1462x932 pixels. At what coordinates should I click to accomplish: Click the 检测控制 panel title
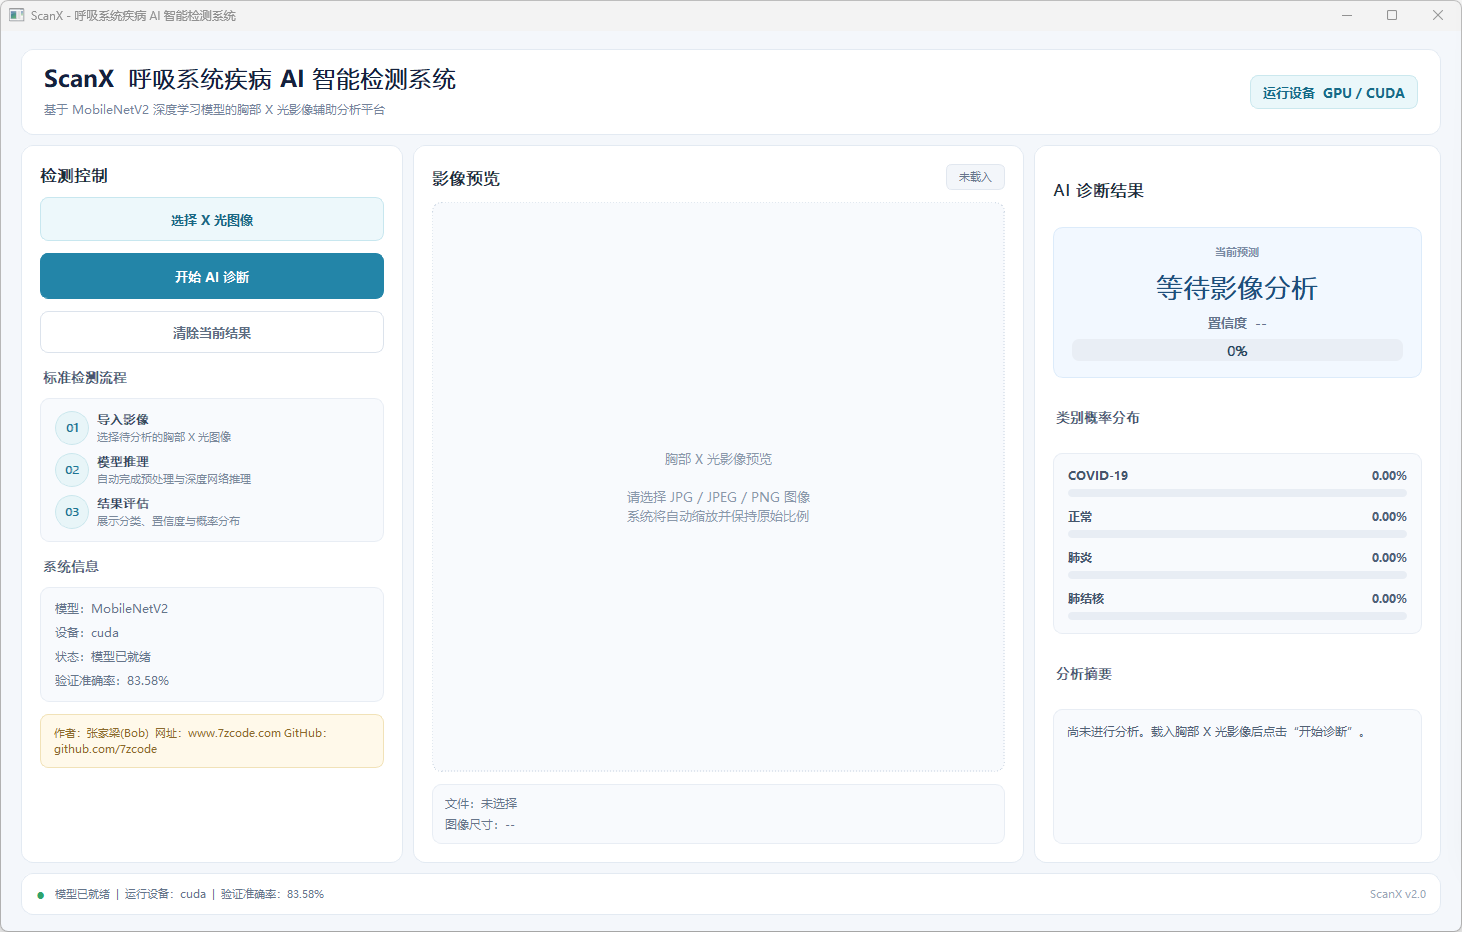[74, 176]
